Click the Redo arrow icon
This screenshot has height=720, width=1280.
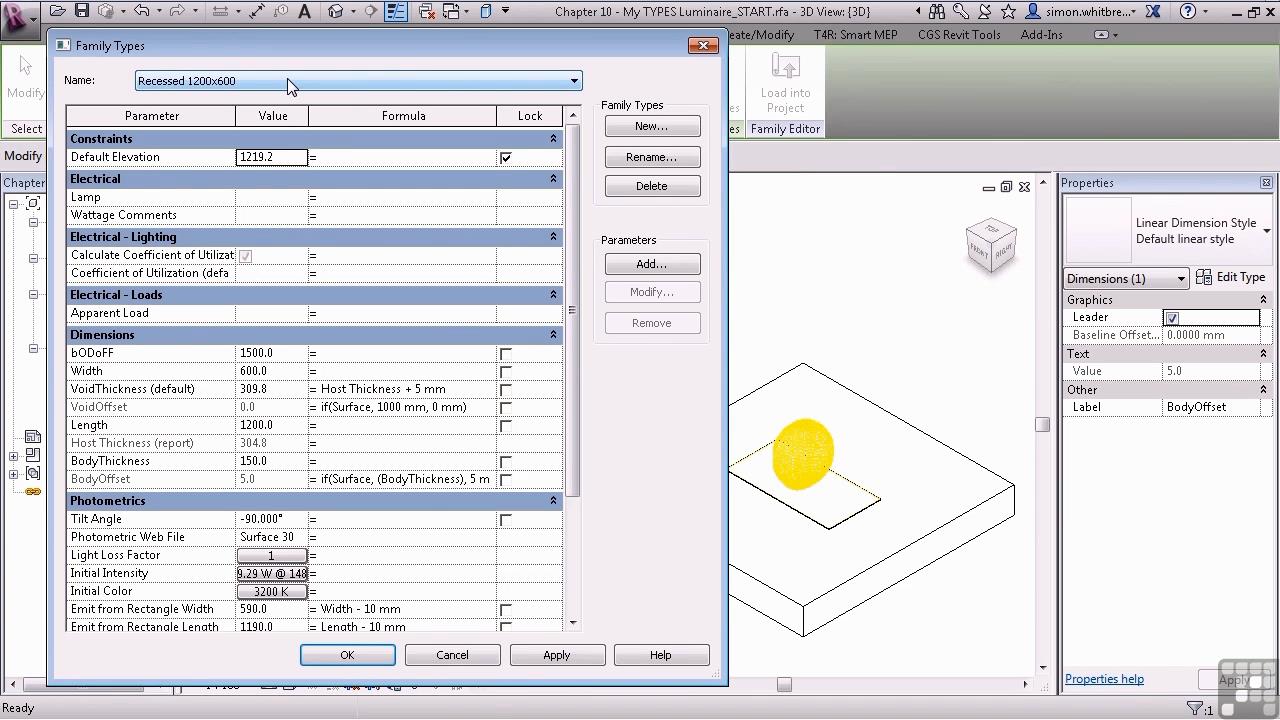pos(178,11)
